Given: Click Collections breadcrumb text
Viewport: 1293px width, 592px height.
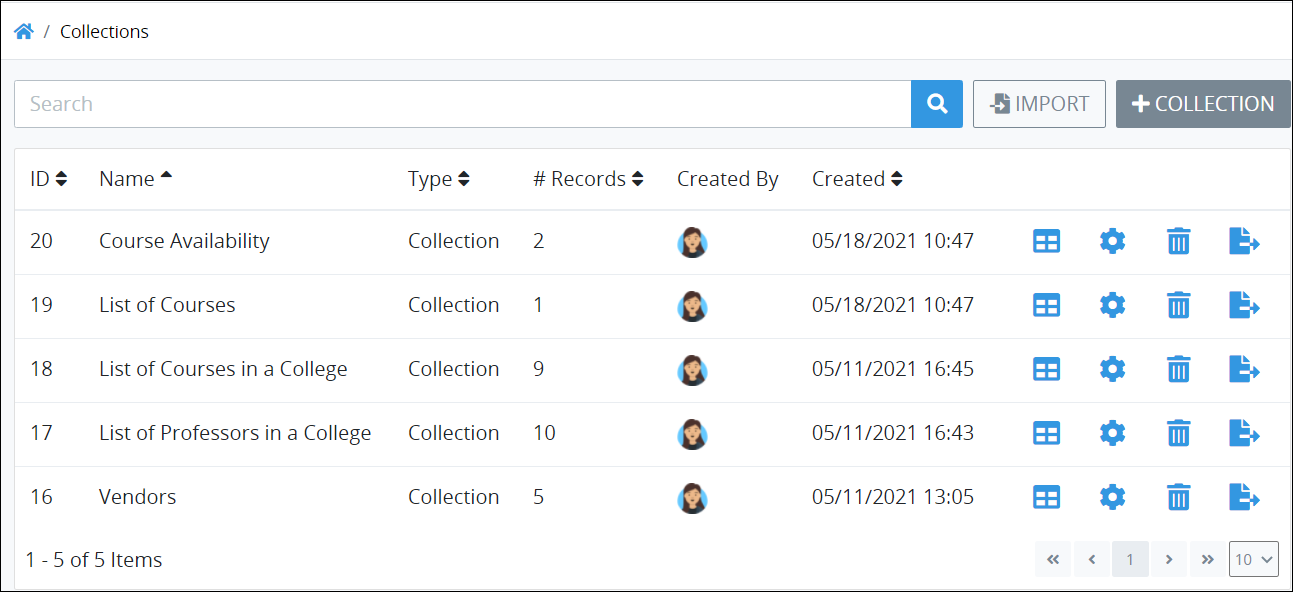Looking at the screenshot, I should tap(104, 31).
